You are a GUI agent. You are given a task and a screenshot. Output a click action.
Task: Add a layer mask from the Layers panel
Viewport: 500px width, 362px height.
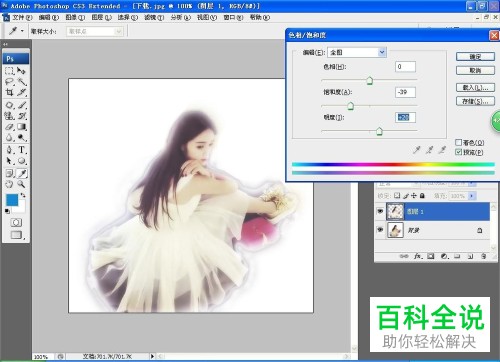[x=431, y=256]
